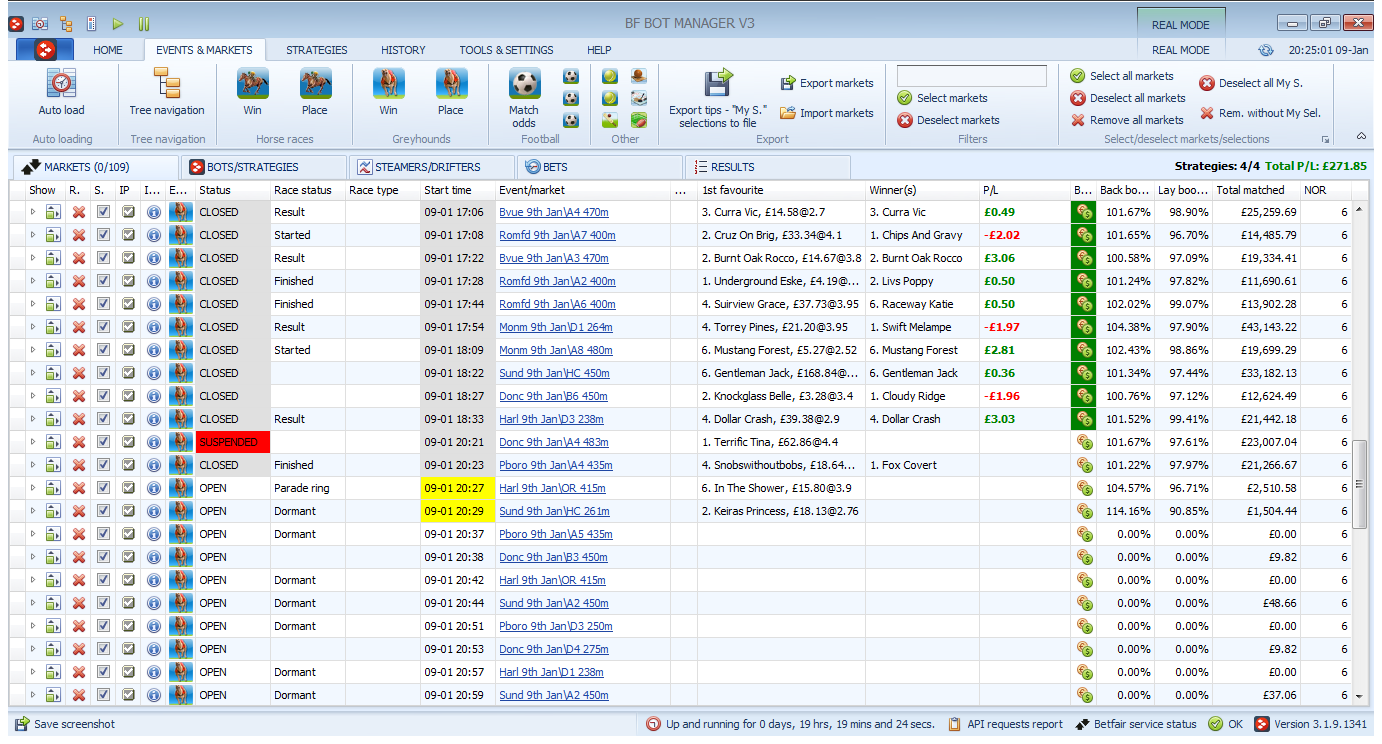This screenshot has width=1382, height=744.
Task: Open Donc 9th Jan\D4 275m market link
Action: point(554,649)
